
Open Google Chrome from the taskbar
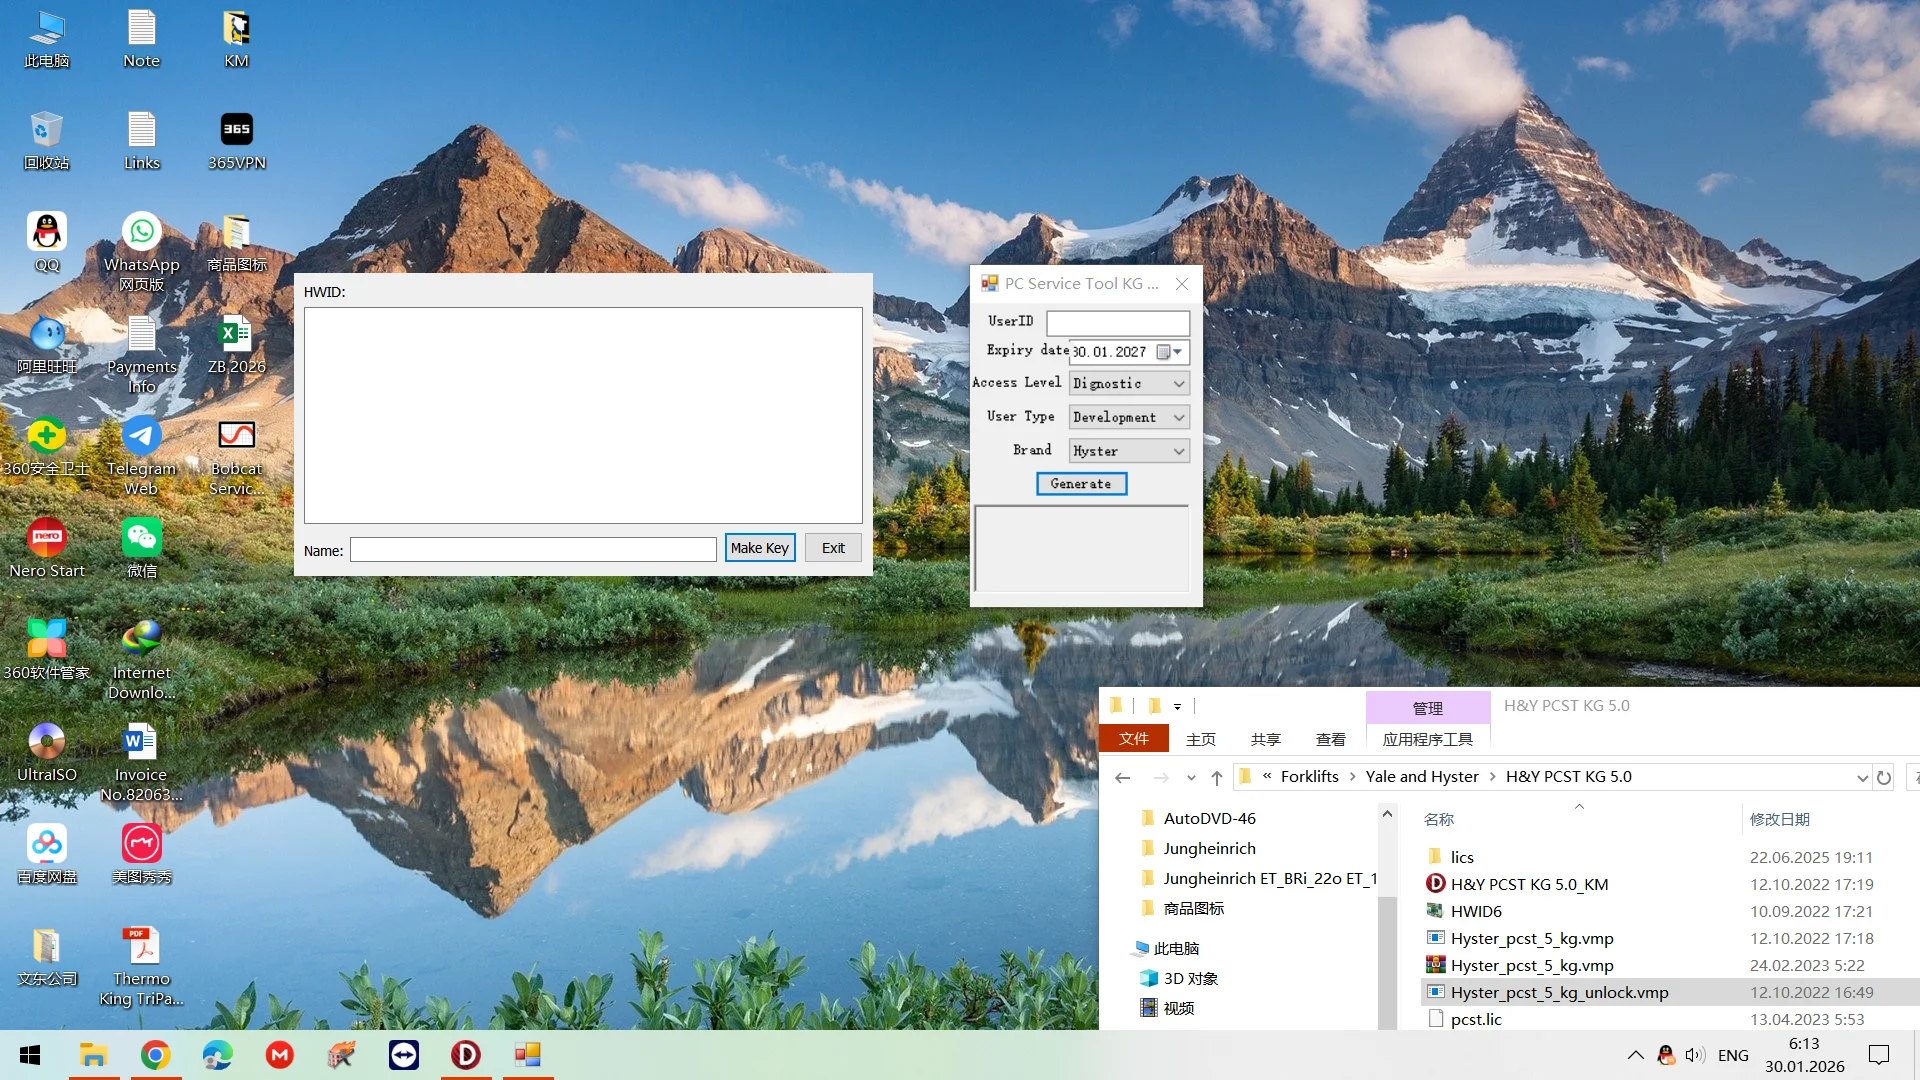155,1055
